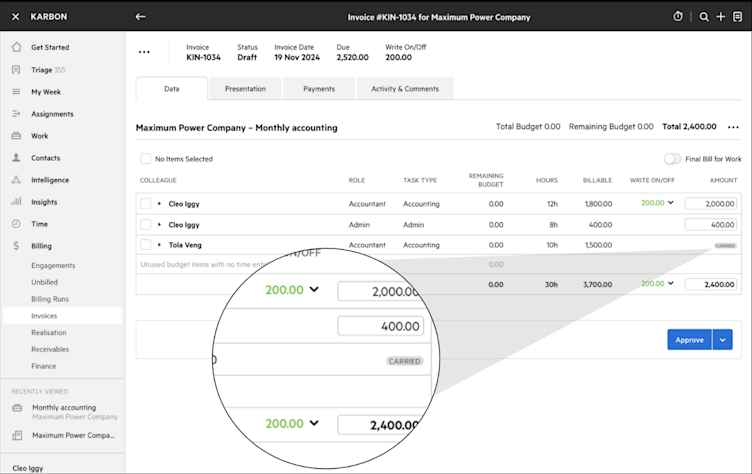Edit the 2,400.00 total amount field
Screen dimensions: 752x474
pyautogui.click(x=711, y=284)
